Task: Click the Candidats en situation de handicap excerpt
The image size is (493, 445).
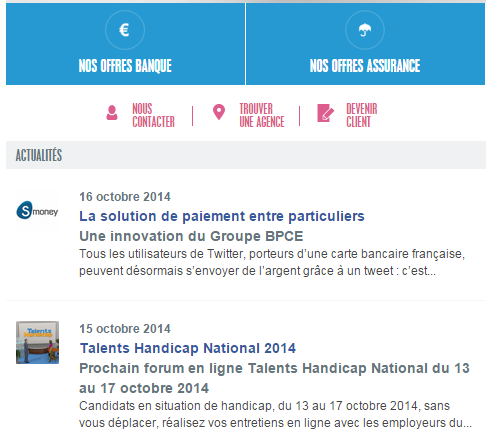Action: (x=275, y=414)
